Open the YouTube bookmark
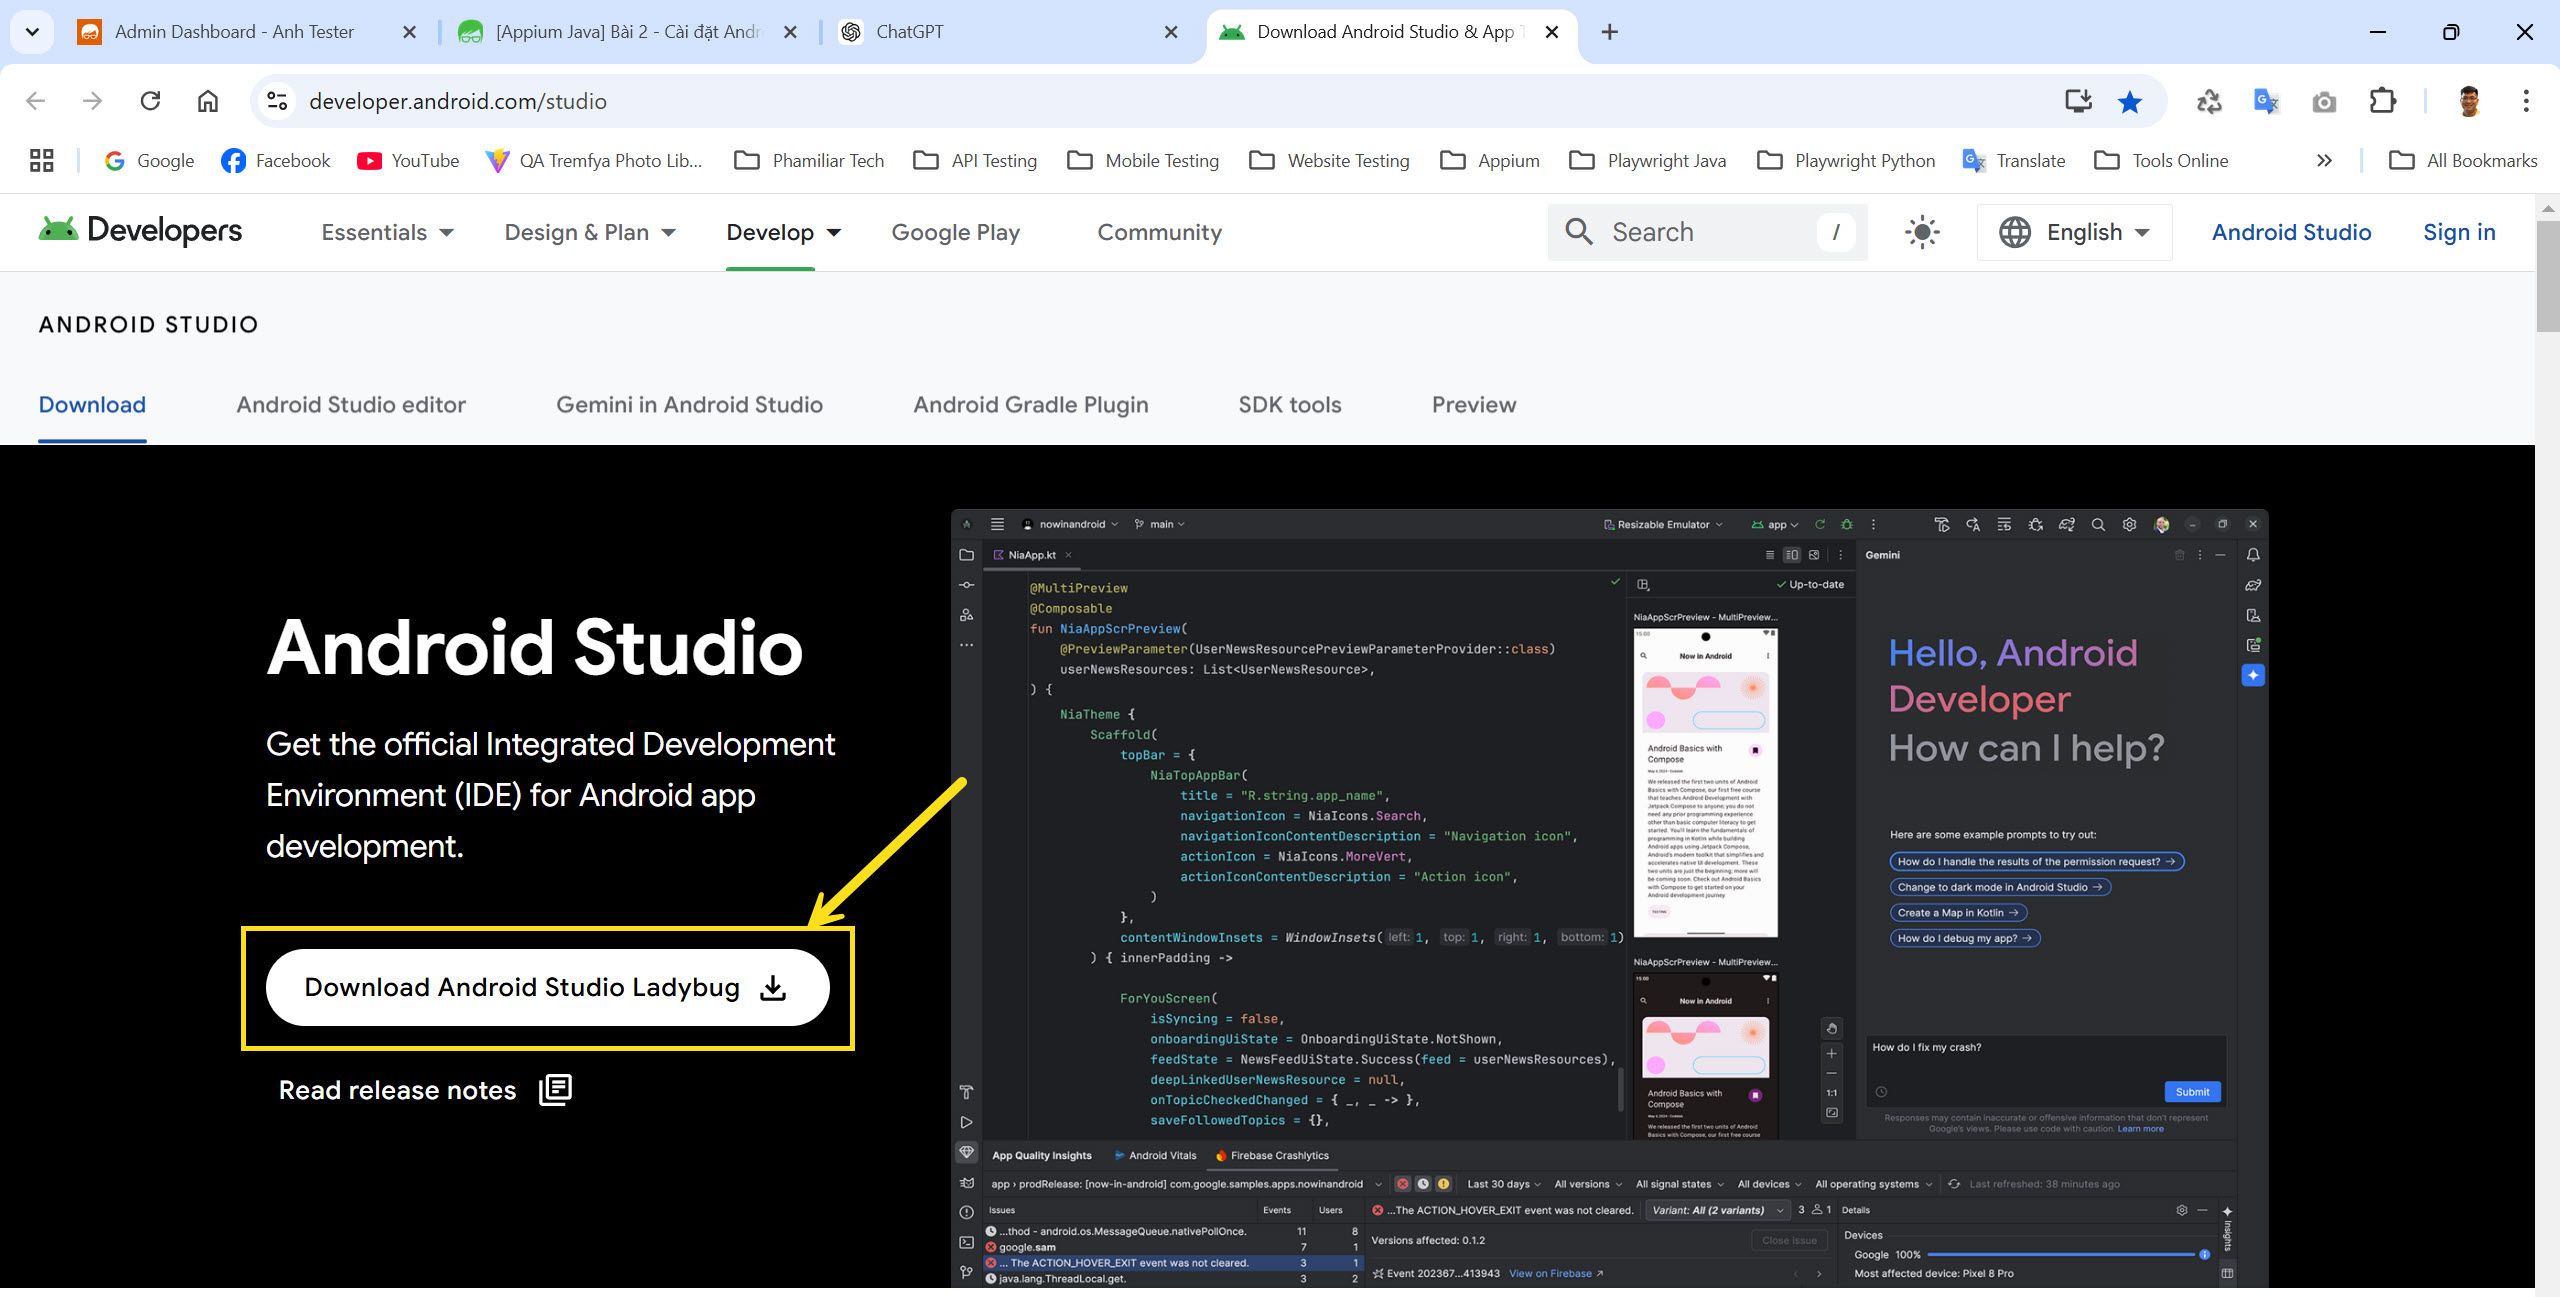This screenshot has width=2560, height=1297. tap(408, 160)
